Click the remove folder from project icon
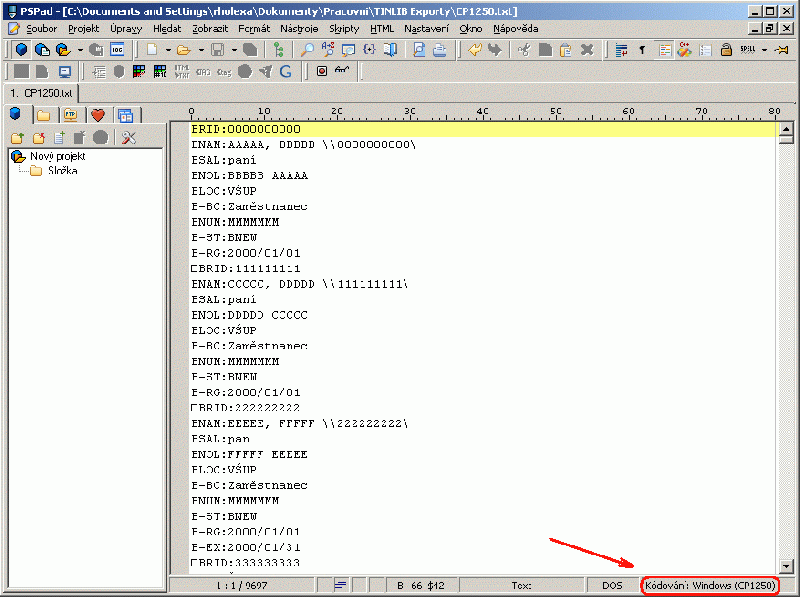Image resolution: width=800 pixels, height=597 pixels. [x=39, y=137]
